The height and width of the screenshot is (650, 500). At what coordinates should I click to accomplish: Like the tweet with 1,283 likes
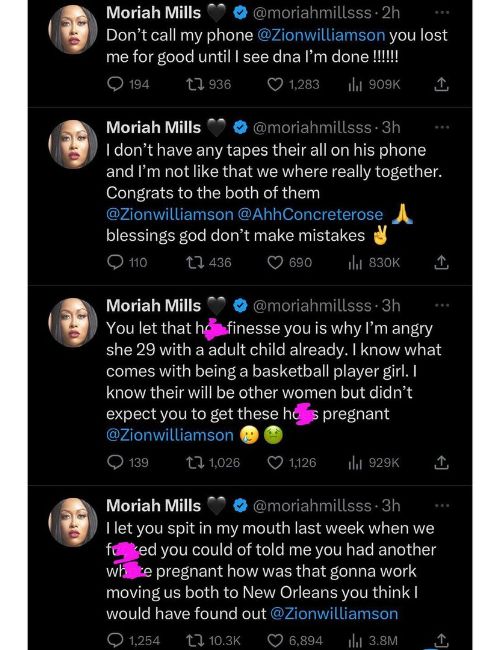[x=293, y=85]
